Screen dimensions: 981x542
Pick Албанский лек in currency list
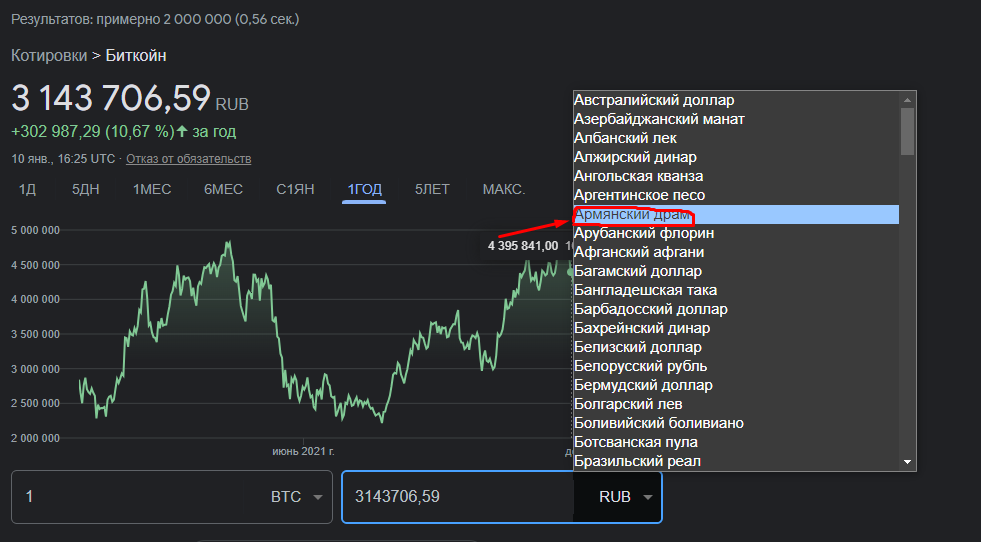click(736, 138)
